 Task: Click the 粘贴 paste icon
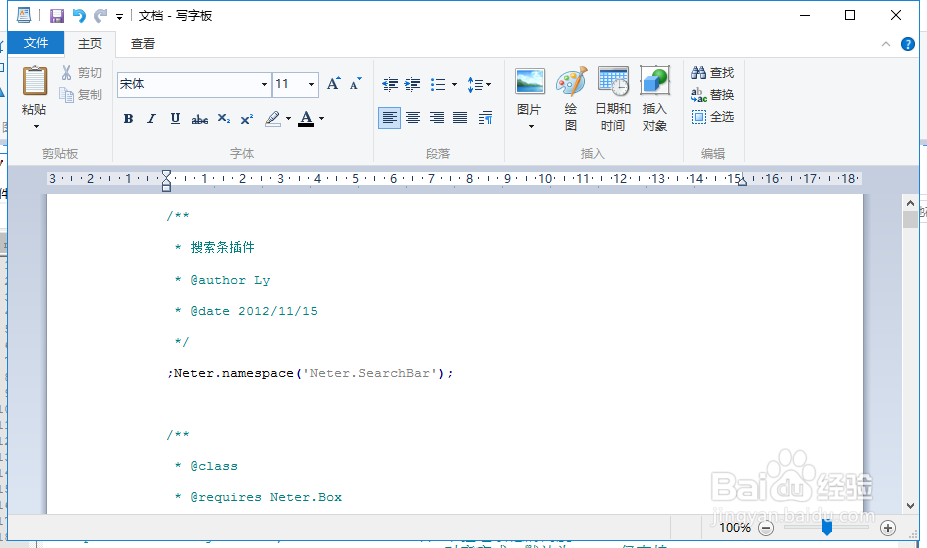34,81
